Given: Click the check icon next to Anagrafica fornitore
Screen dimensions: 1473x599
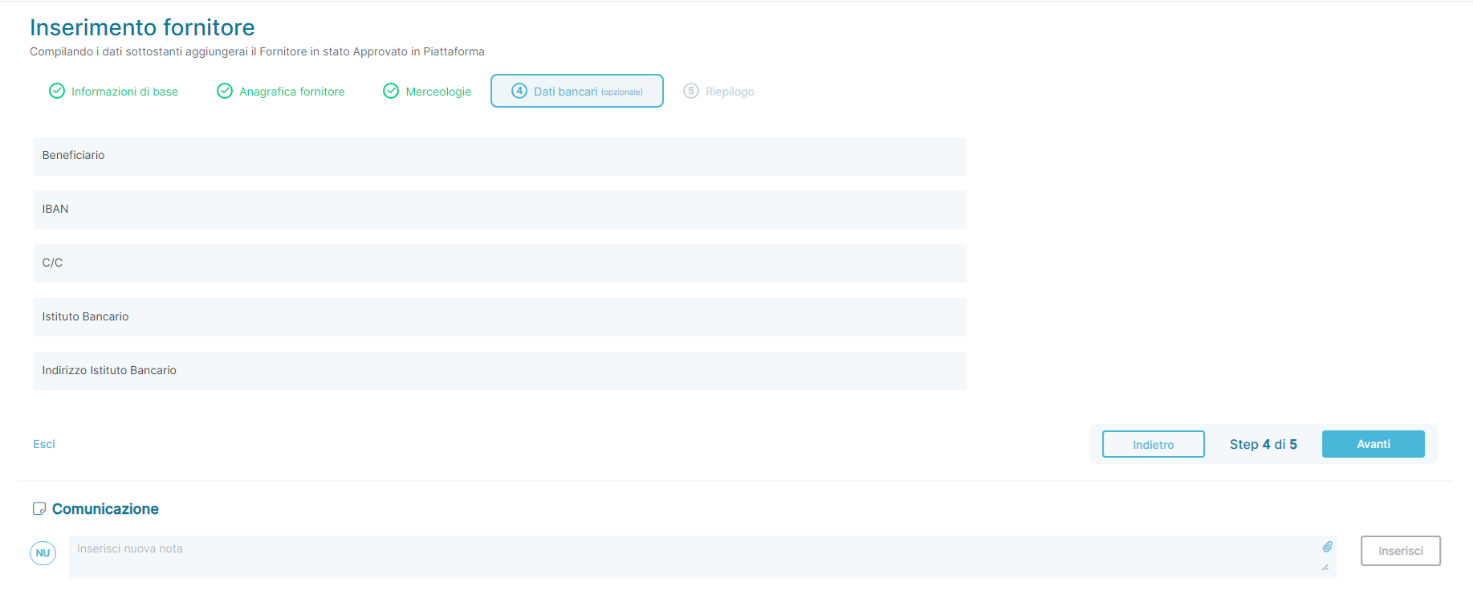Looking at the screenshot, I should 225,91.
